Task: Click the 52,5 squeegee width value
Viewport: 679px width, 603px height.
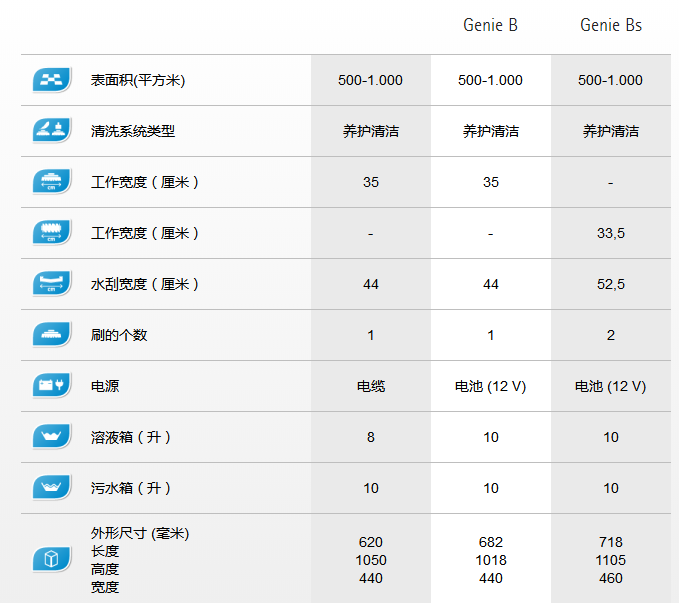Action: [610, 284]
